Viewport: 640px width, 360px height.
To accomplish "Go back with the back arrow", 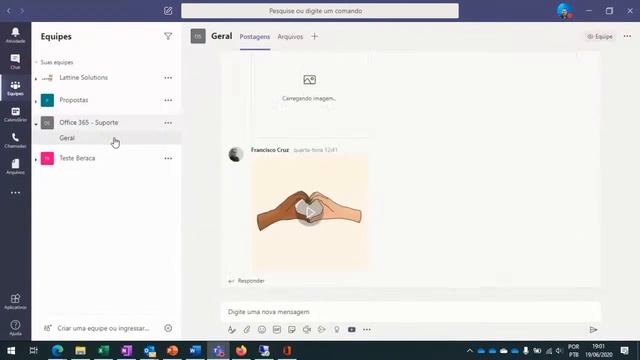I will click(9, 11).
